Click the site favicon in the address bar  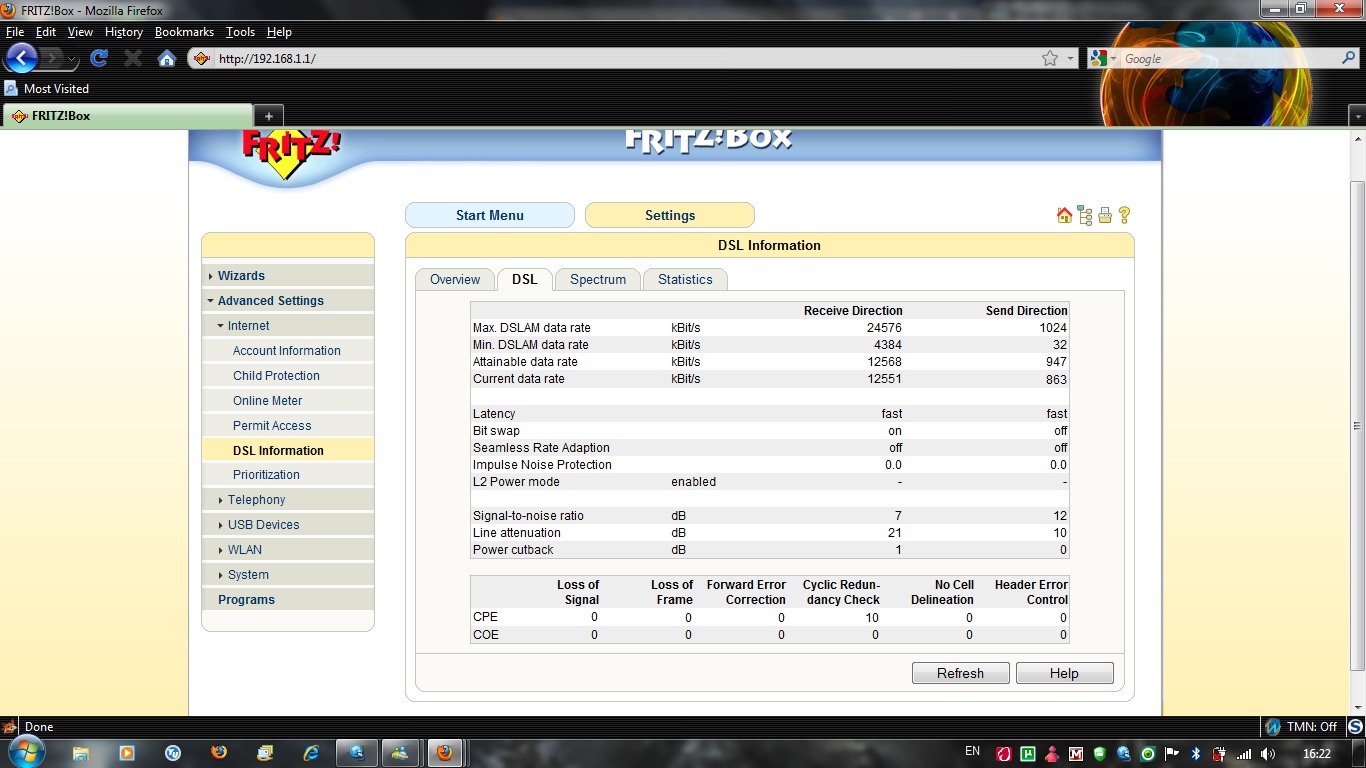tap(201, 58)
